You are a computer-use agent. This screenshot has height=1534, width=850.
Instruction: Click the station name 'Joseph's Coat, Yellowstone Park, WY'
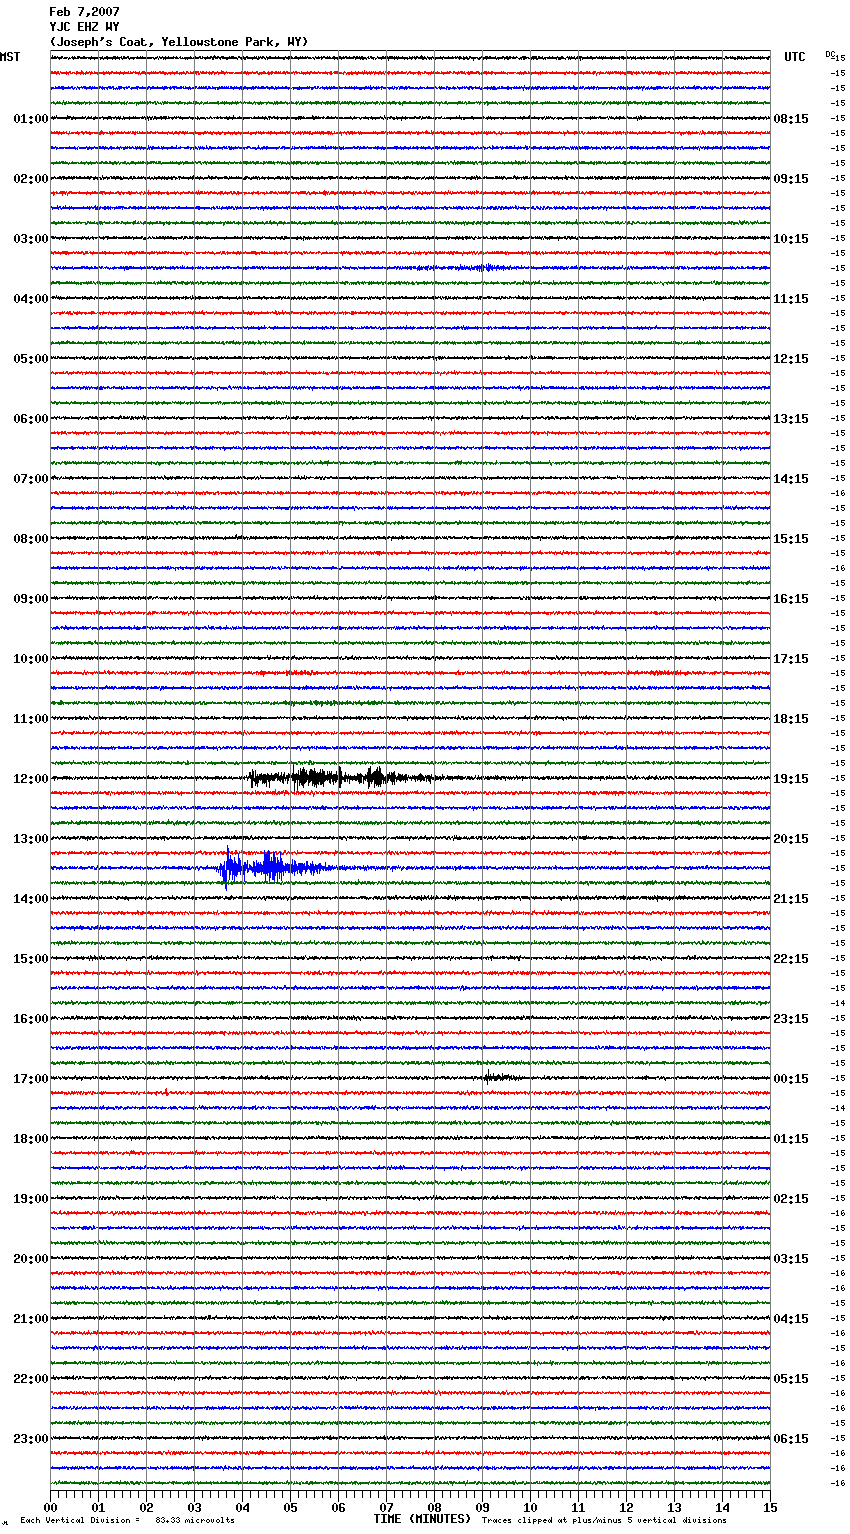(179, 42)
